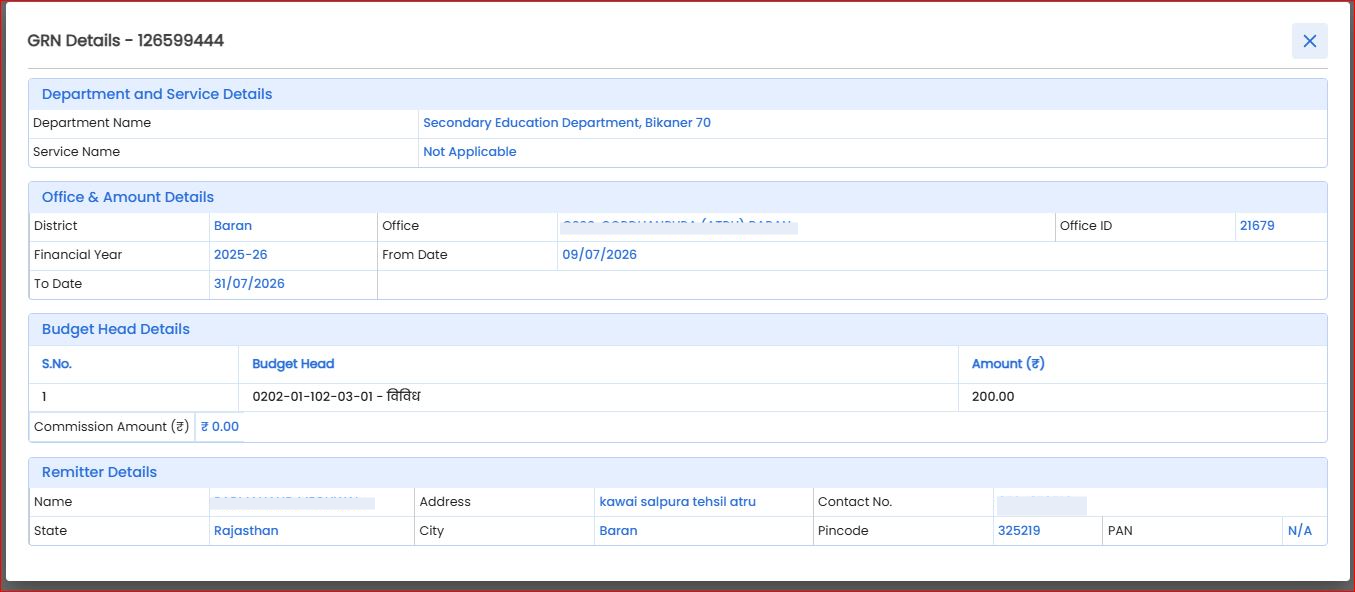Select the To Date value 31/07/2026

coord(249,284)
